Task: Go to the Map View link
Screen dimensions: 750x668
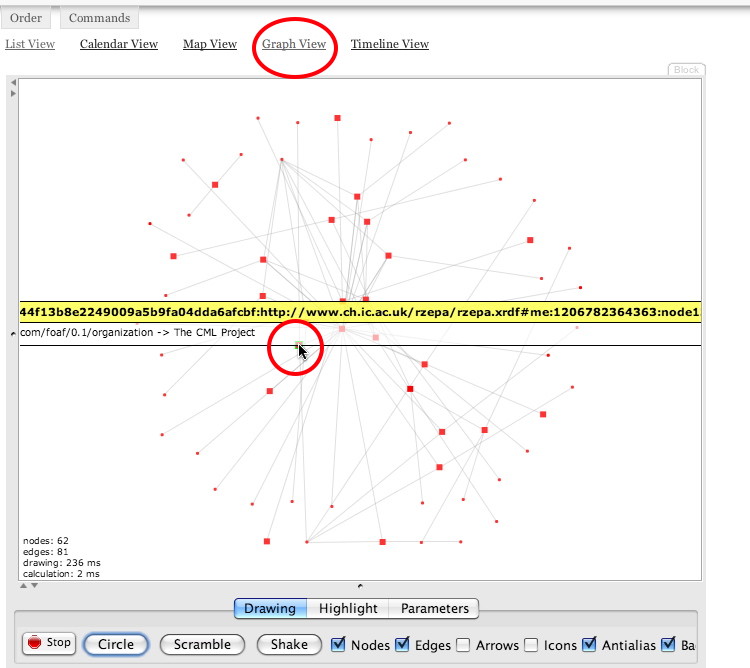Action: [x=209, y=44]
